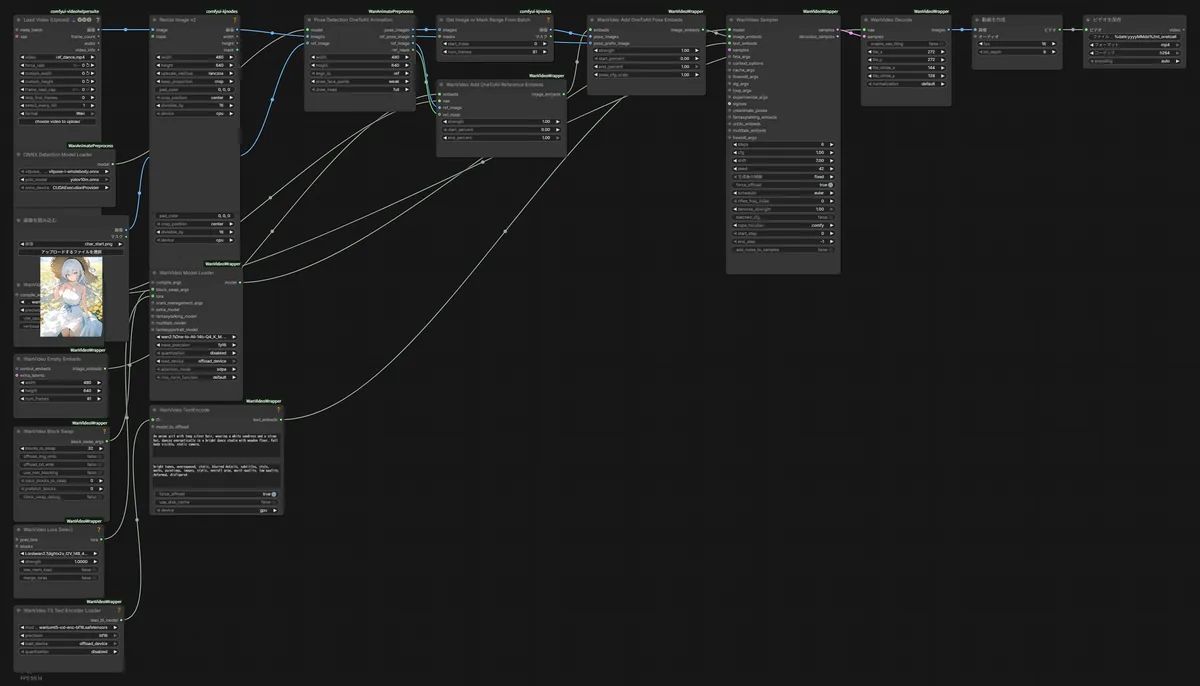The width and height of the screenshot is (1200, 686).
Task: Open rope_function dropdown set to comfy
Action: pyautogui.click(x=784, y=225)
